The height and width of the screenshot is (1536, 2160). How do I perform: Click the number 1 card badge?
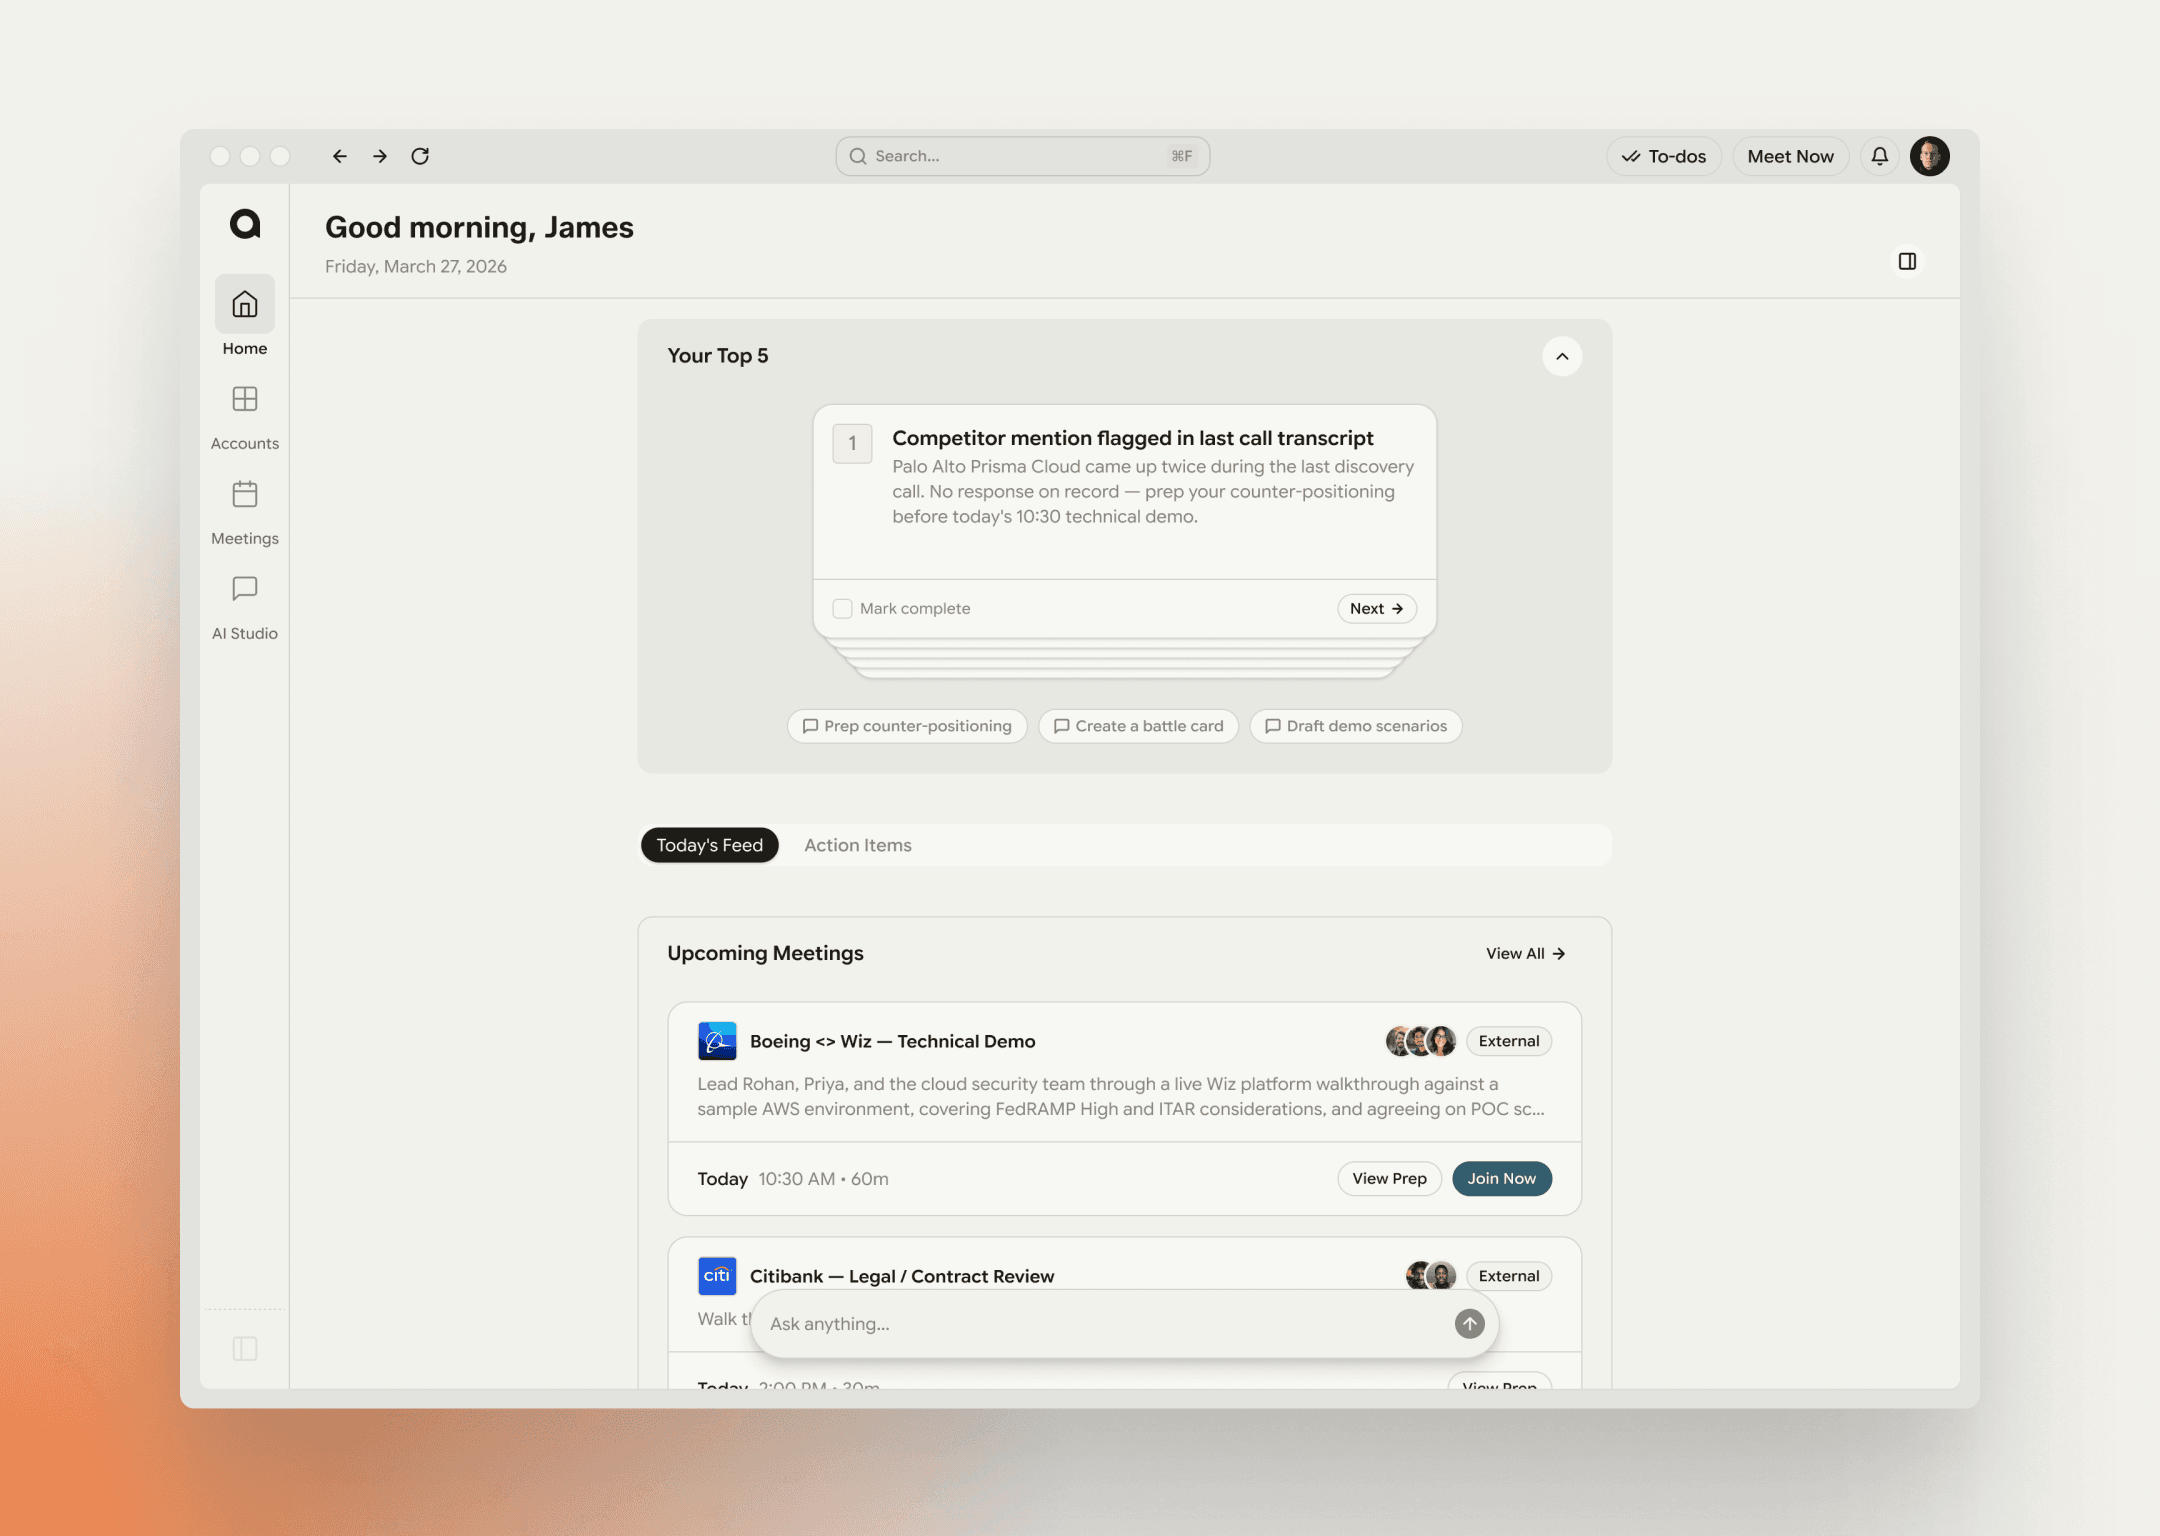(x=852, y=444)
